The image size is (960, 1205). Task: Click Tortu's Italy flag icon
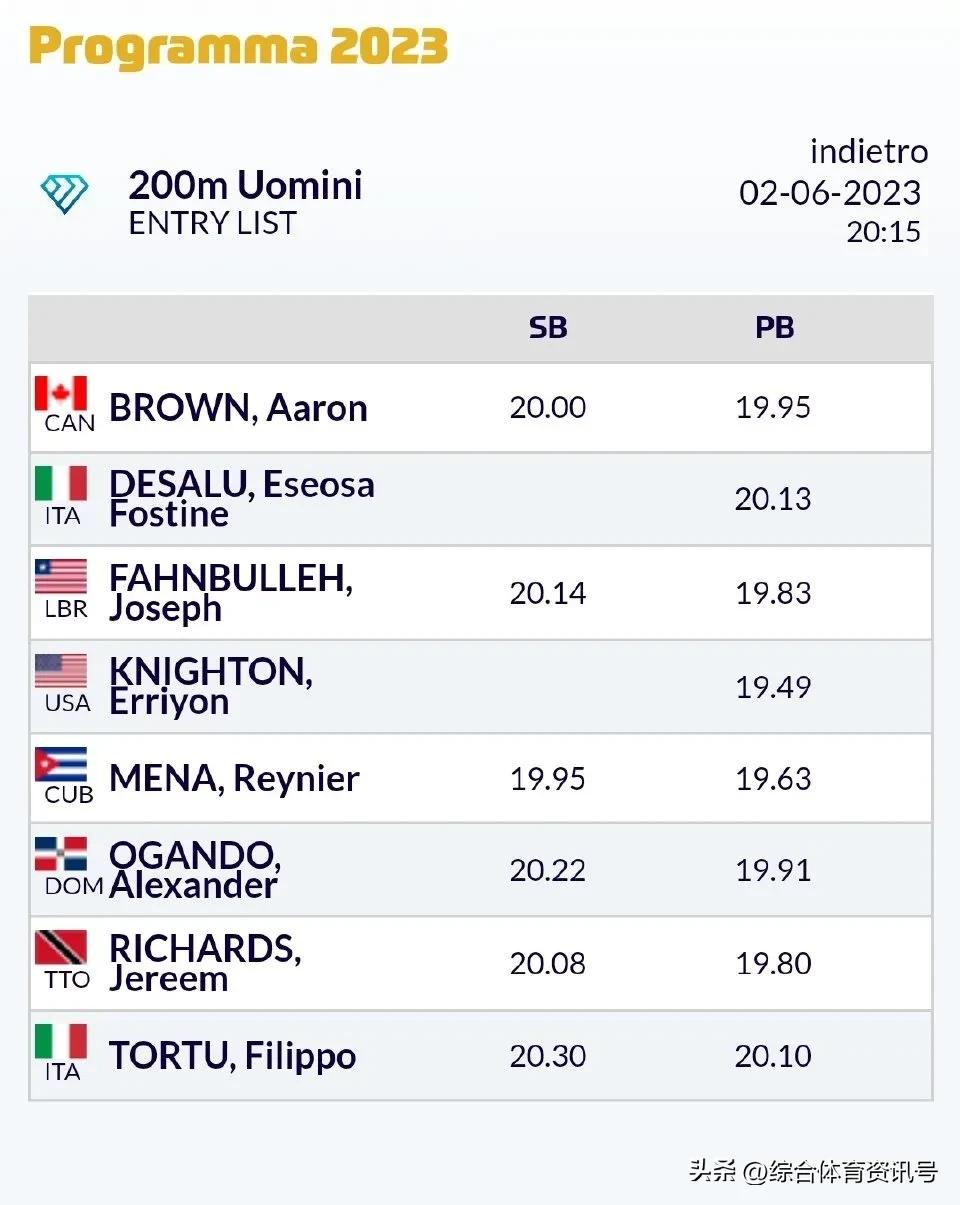pos(61,1041)
